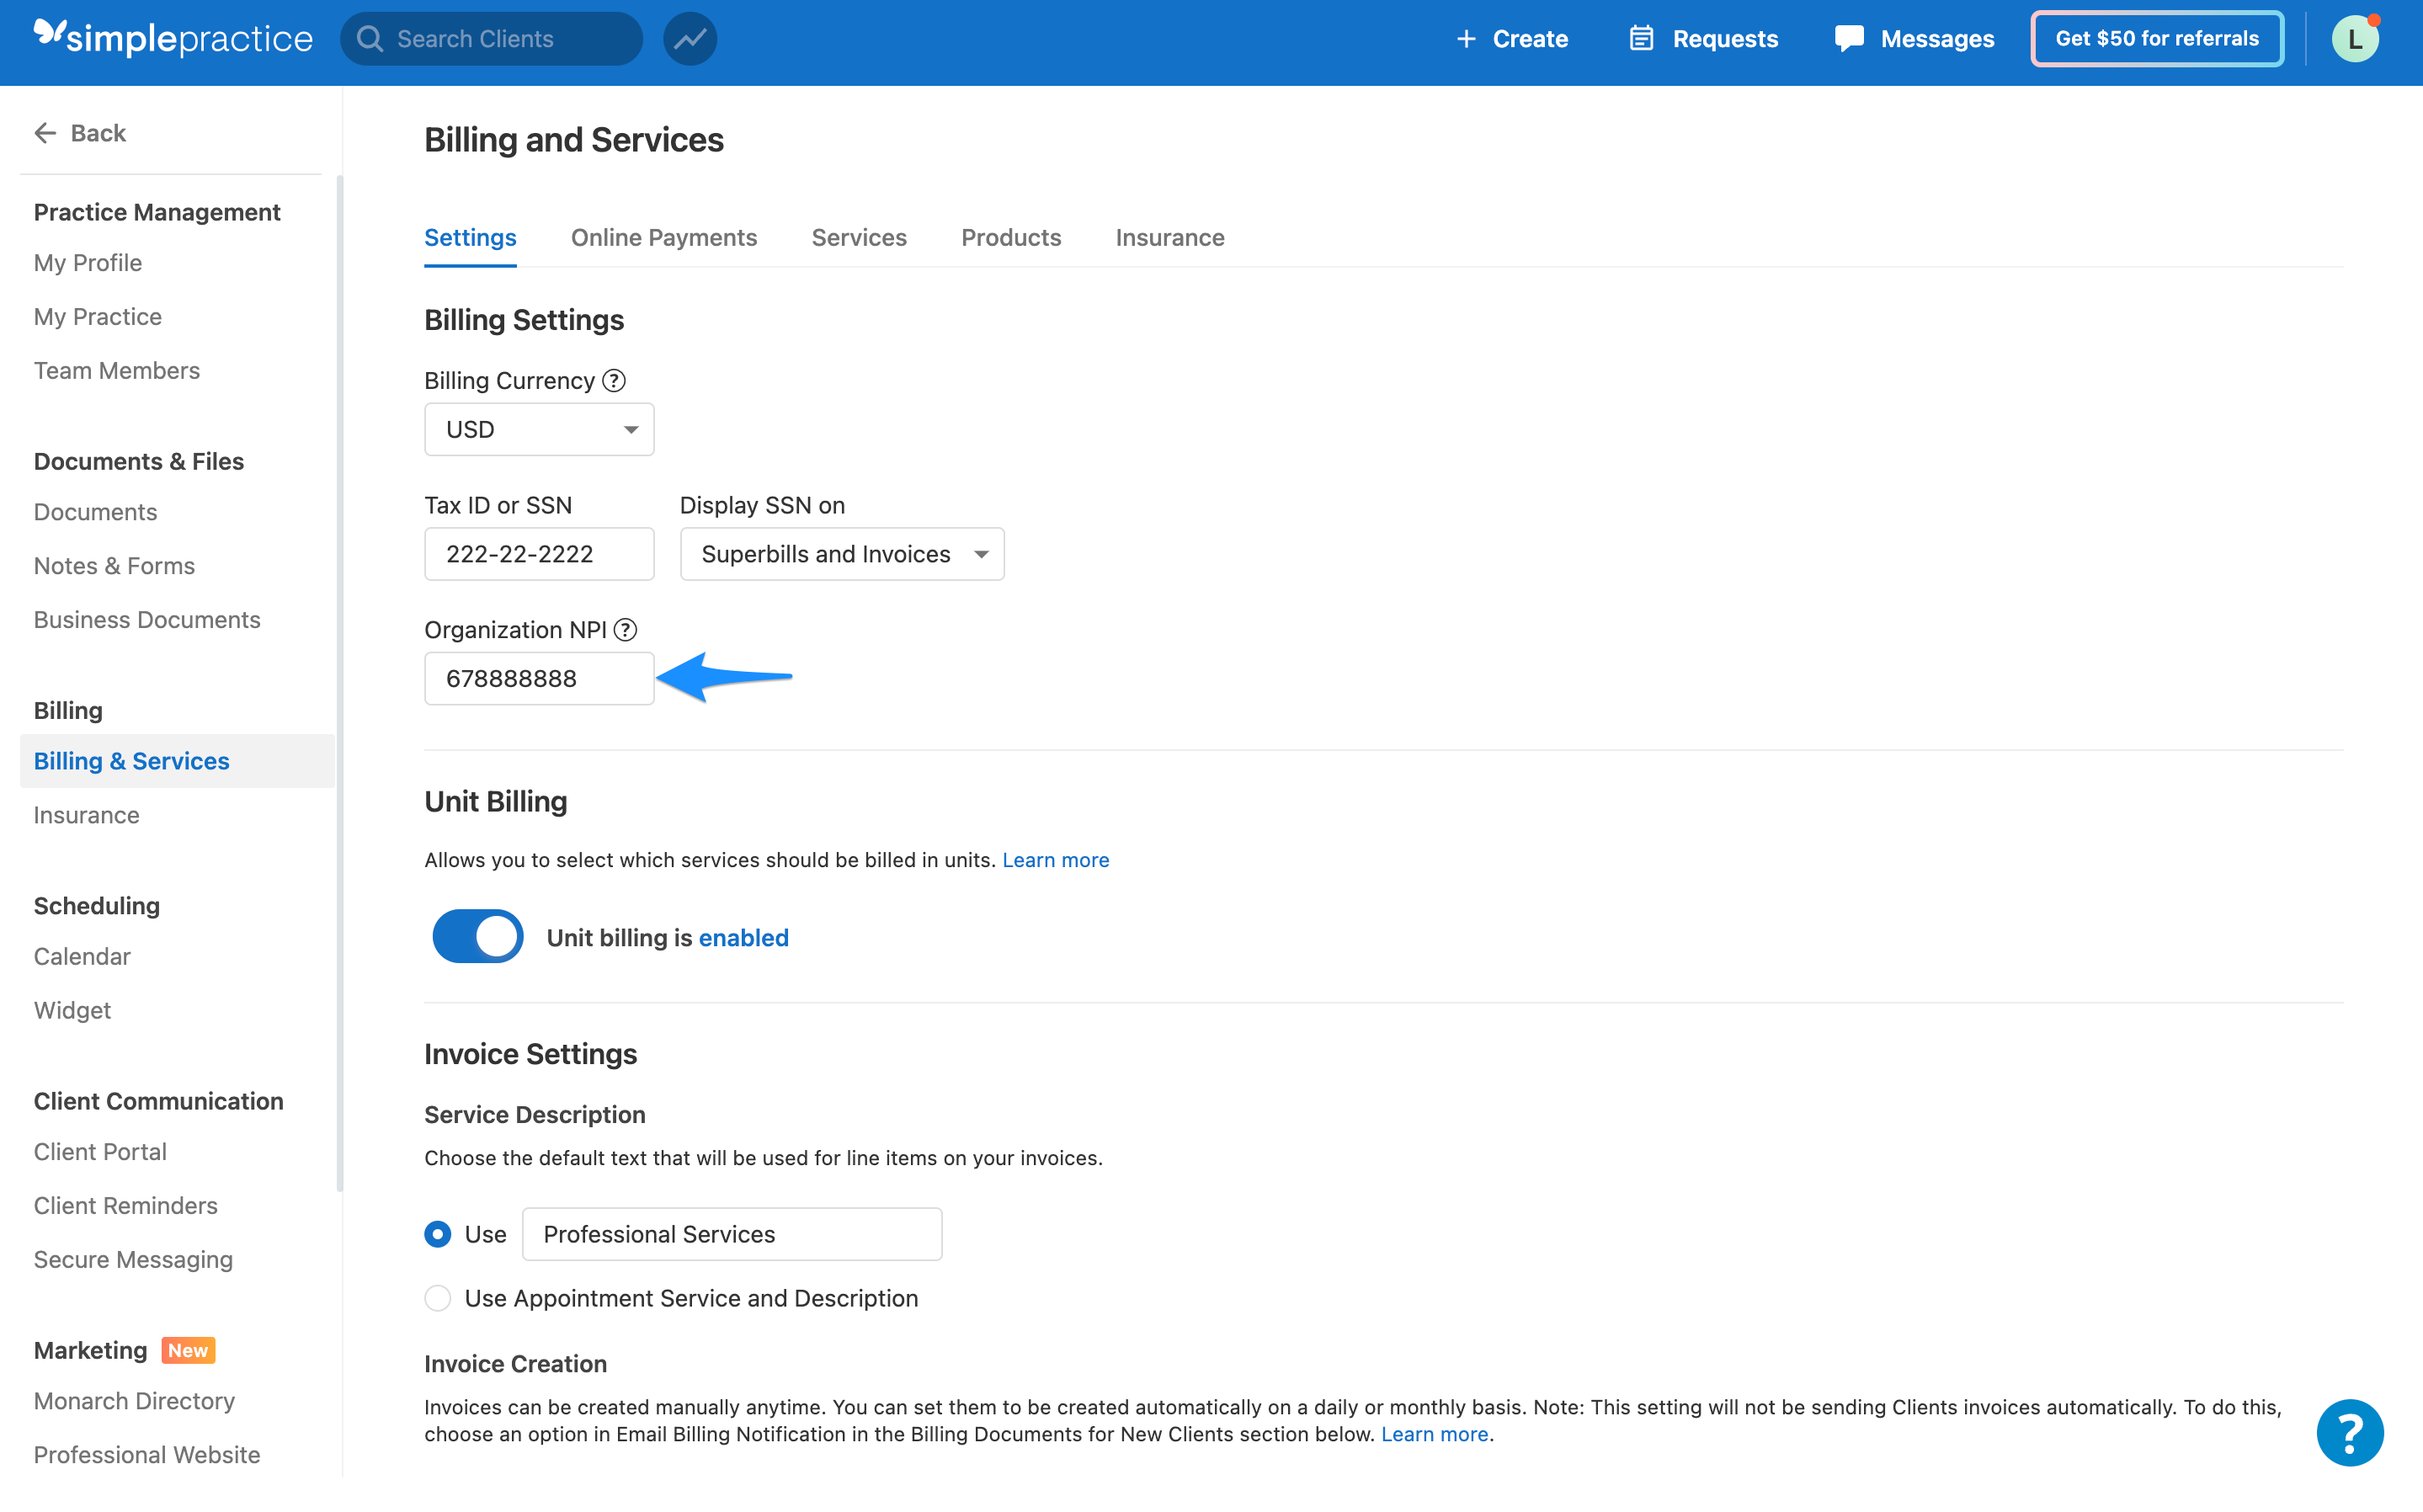Open the help question mark button
Image resolution: width=2423 pixels, height=1512 pixels.
click(2350, 1432)
